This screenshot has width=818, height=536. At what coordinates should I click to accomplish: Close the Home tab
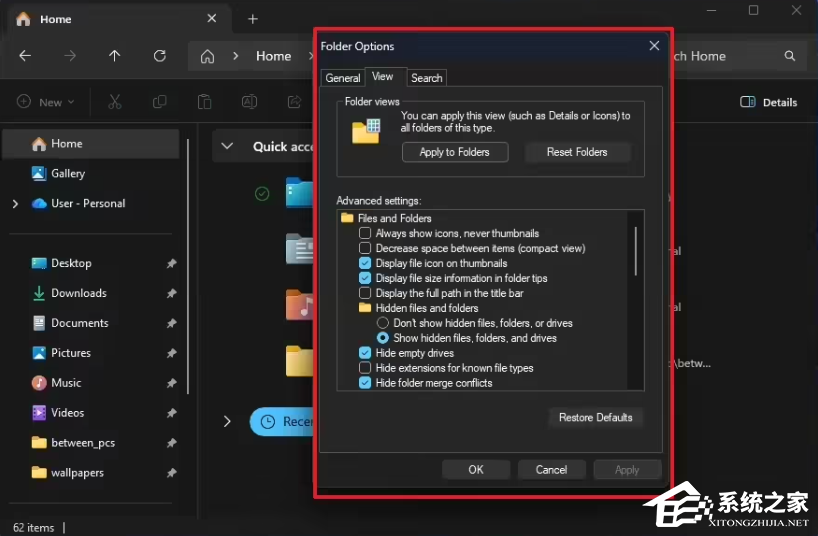click(x=212, y=19)
